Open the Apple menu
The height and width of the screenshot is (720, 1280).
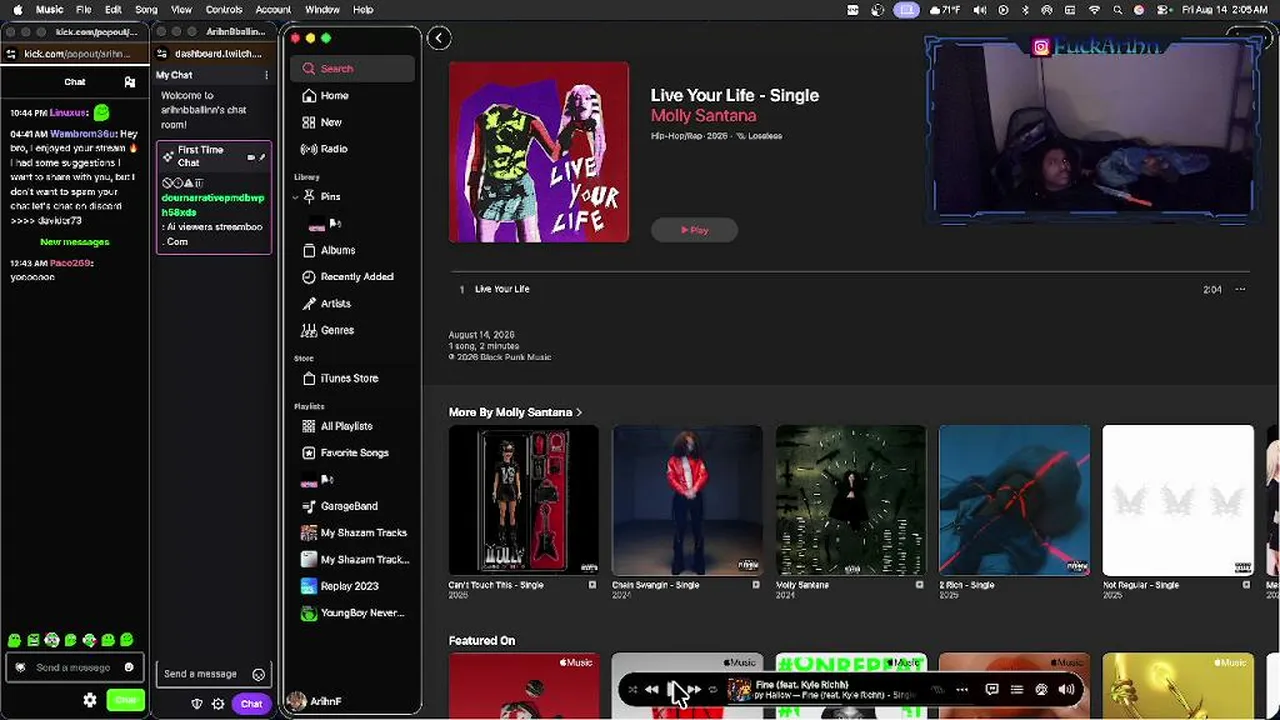pyautogui.click(x=17, y=10)
